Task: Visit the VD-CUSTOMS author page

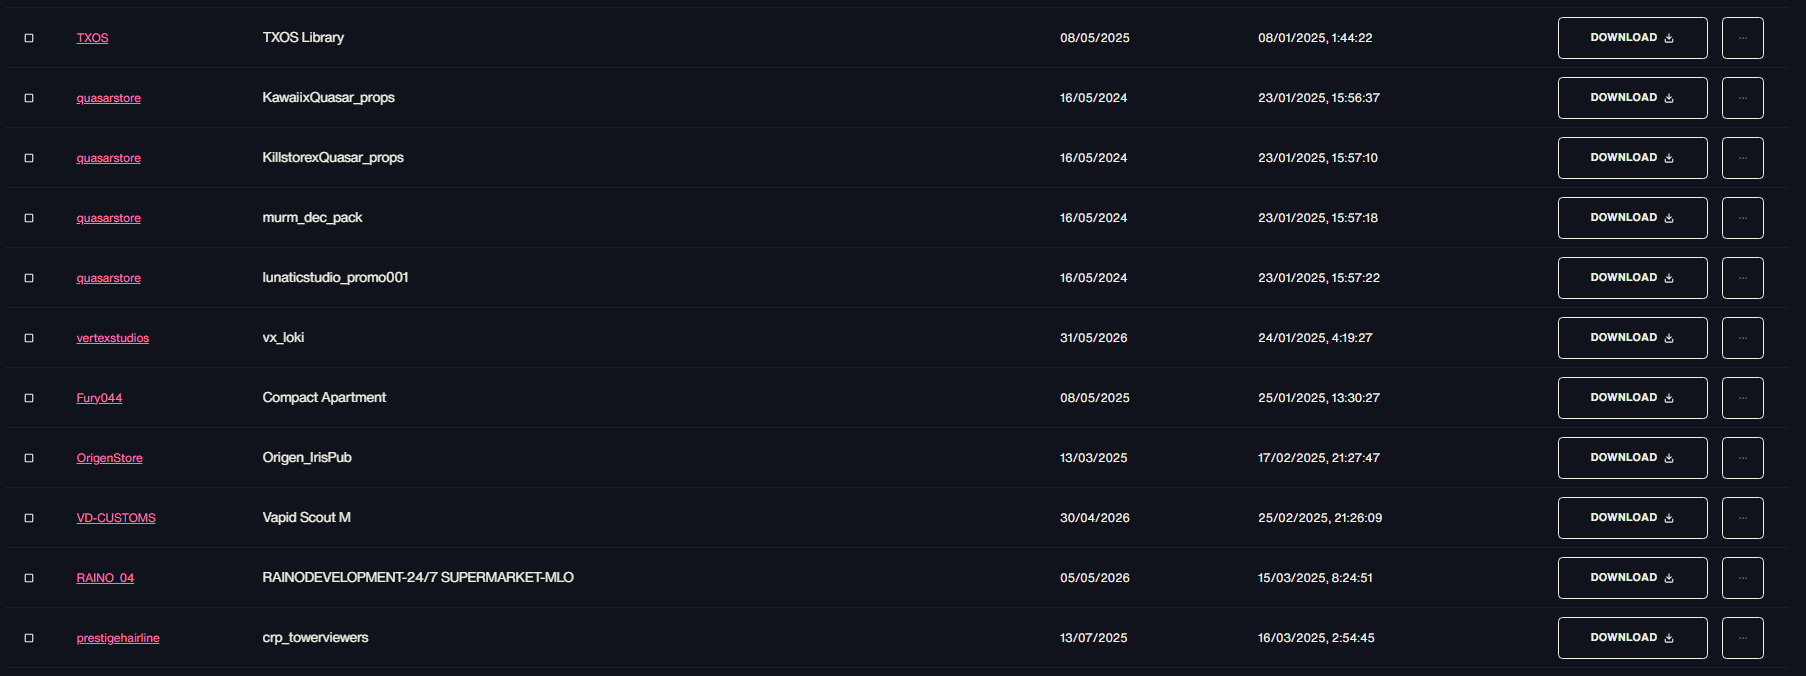Action: (116, 518)
